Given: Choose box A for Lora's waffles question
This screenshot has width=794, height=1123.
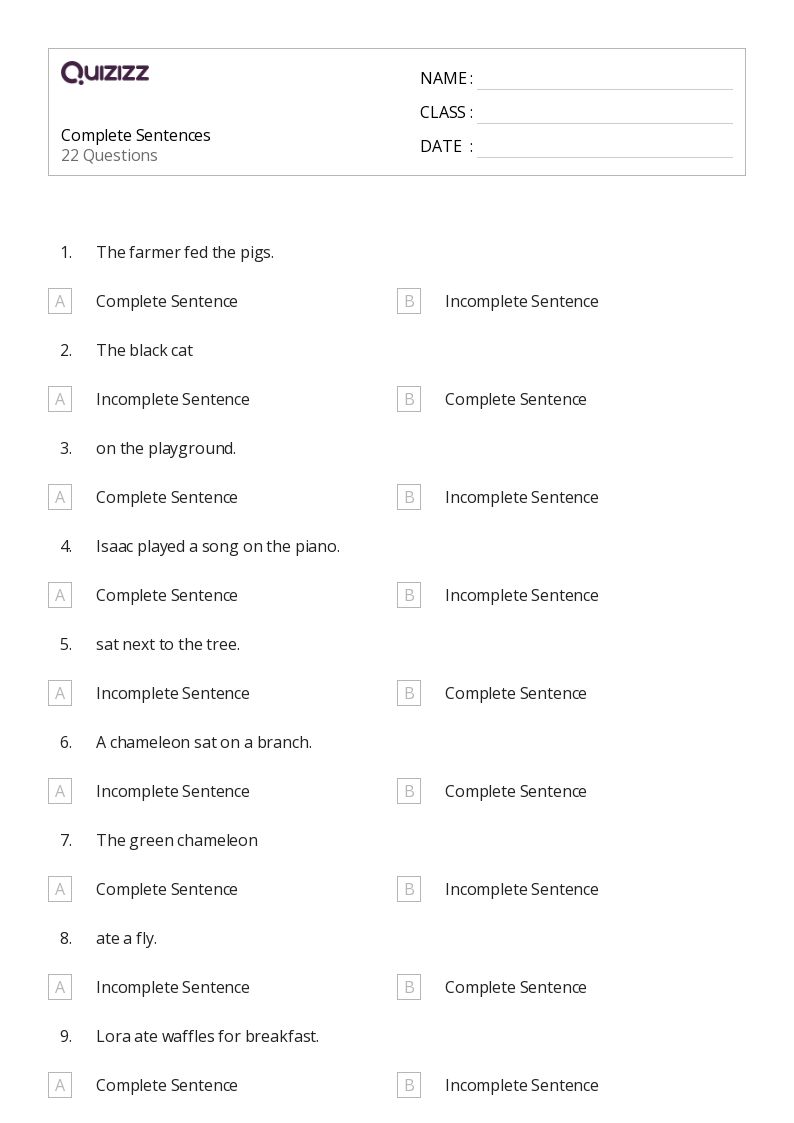Looking at the screenshot, I should 60,1085.
